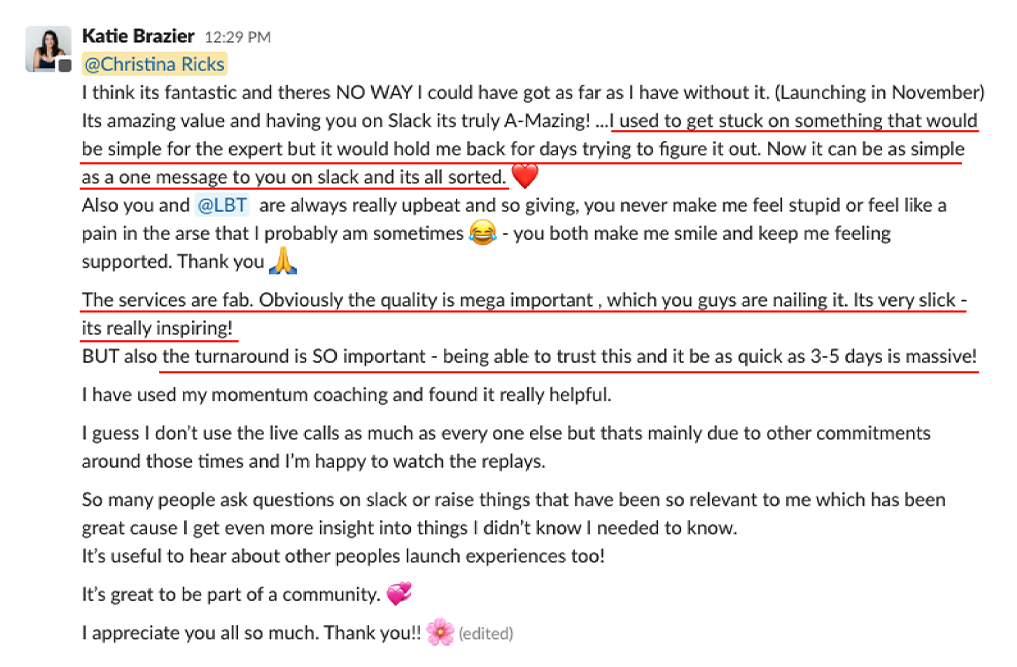Viewport: 1017px width, 667px height.
Task: Click the (edited) label
Action: click(x=486, y=633)
